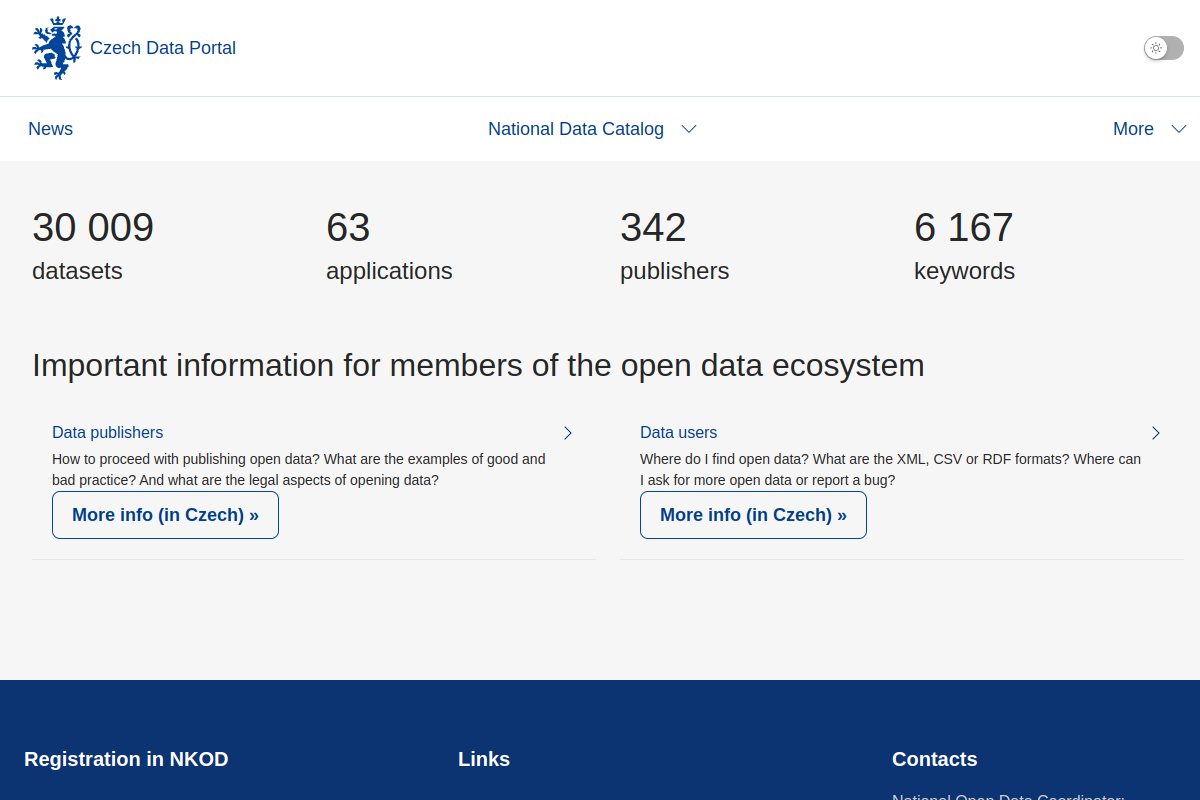Open the National Data Catalog menu
Image resolution: width=1200 pixels, height=800 pixels.
tap(576, 129)
